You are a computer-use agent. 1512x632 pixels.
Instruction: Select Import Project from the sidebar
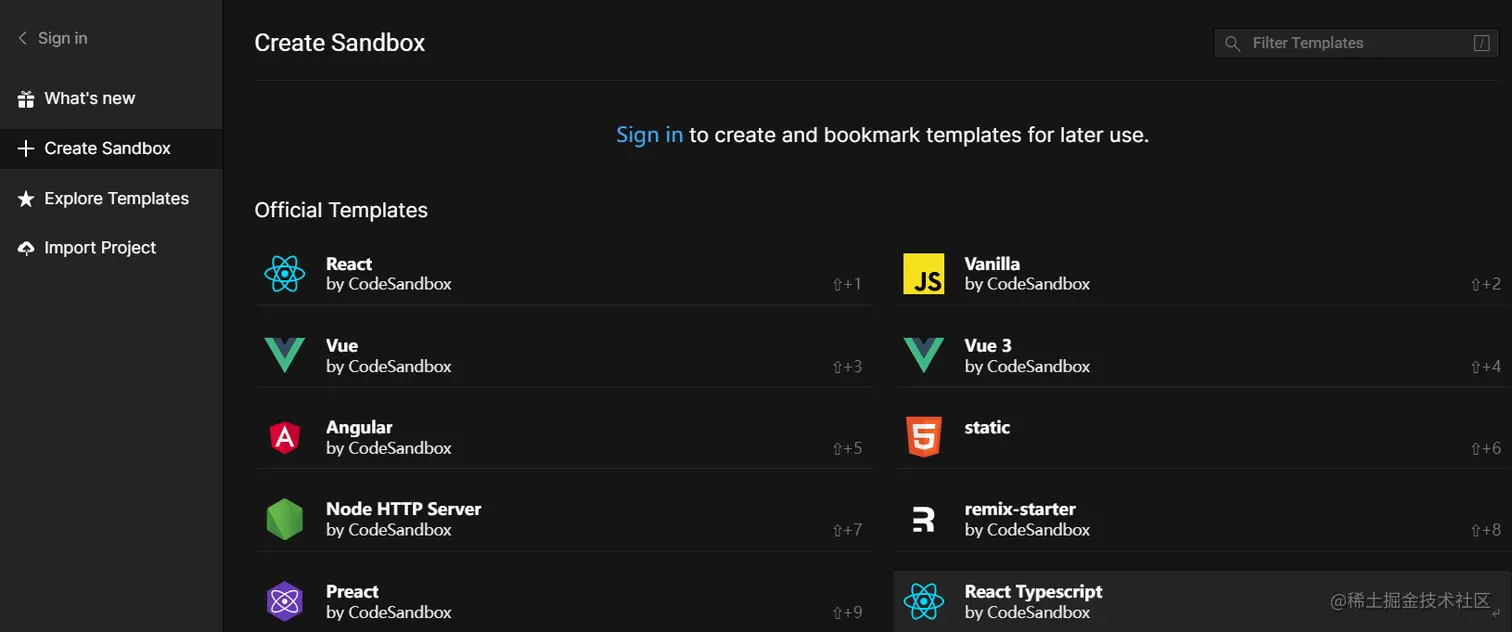click(100, 248)
